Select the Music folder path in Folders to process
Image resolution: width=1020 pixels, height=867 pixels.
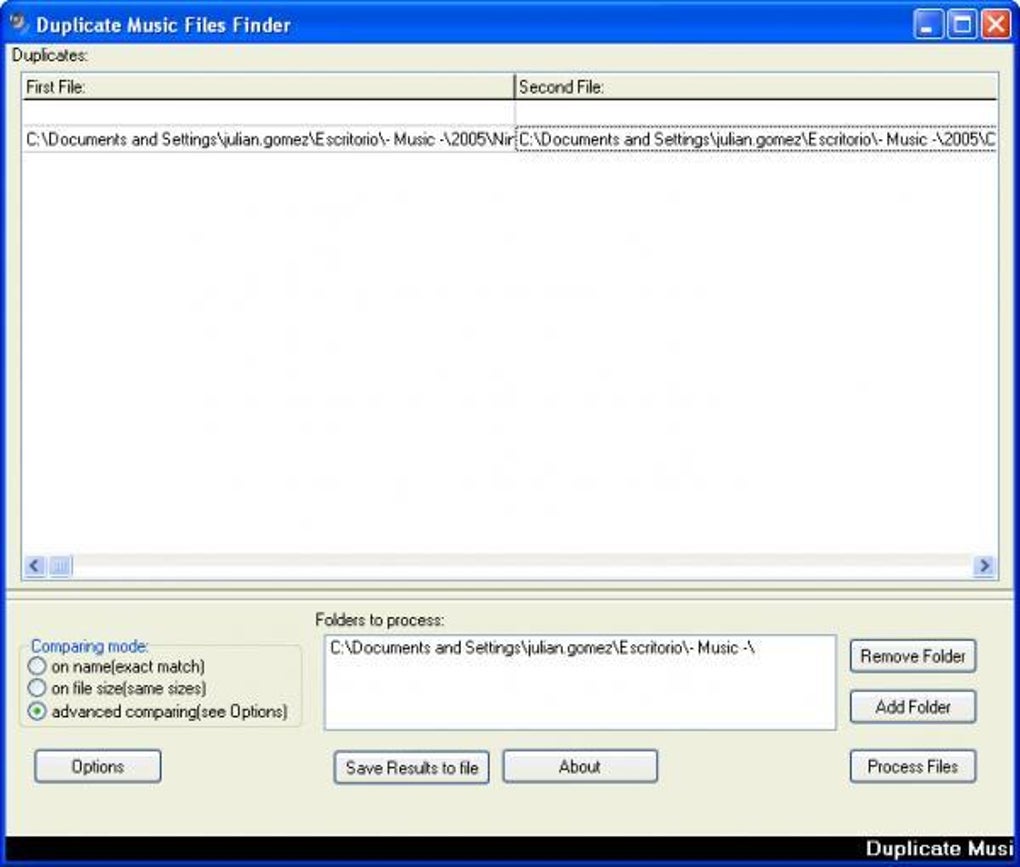pyautogui.click(x=542, y=648)
